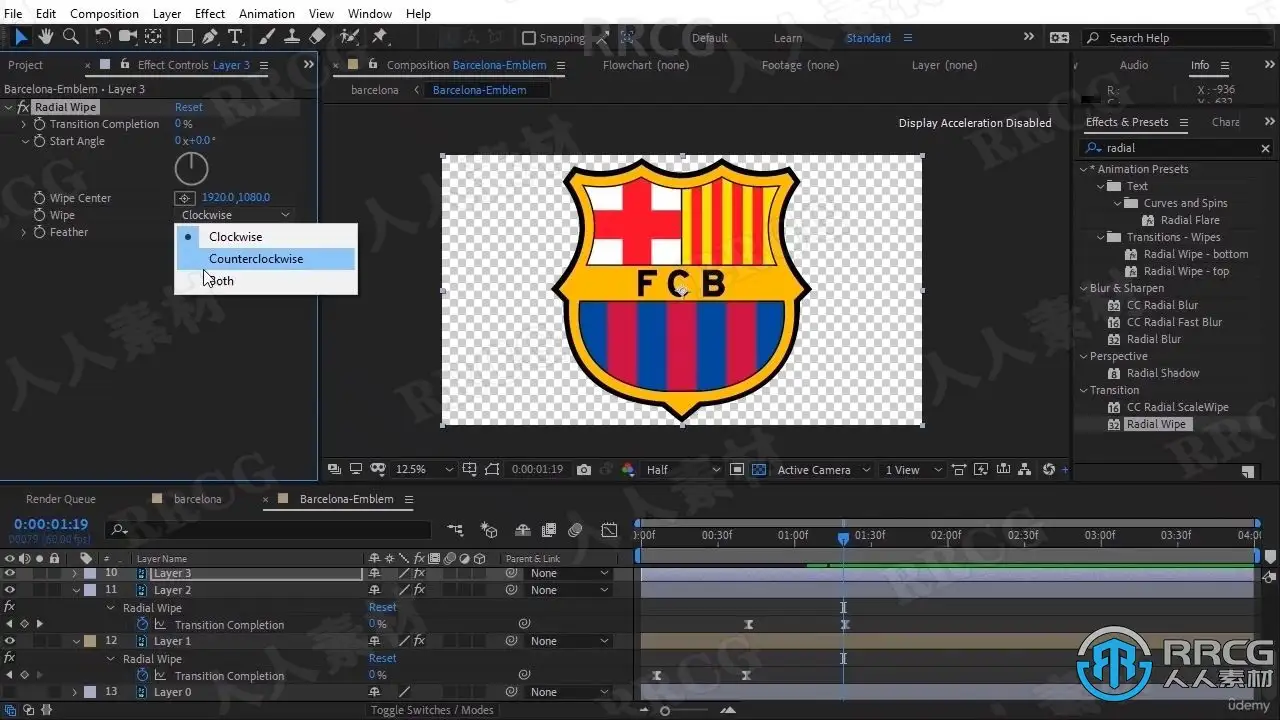This screenshot has height=720, width=1280.
Task: Select the Puppet Pin tool
Action: (380, 37)
